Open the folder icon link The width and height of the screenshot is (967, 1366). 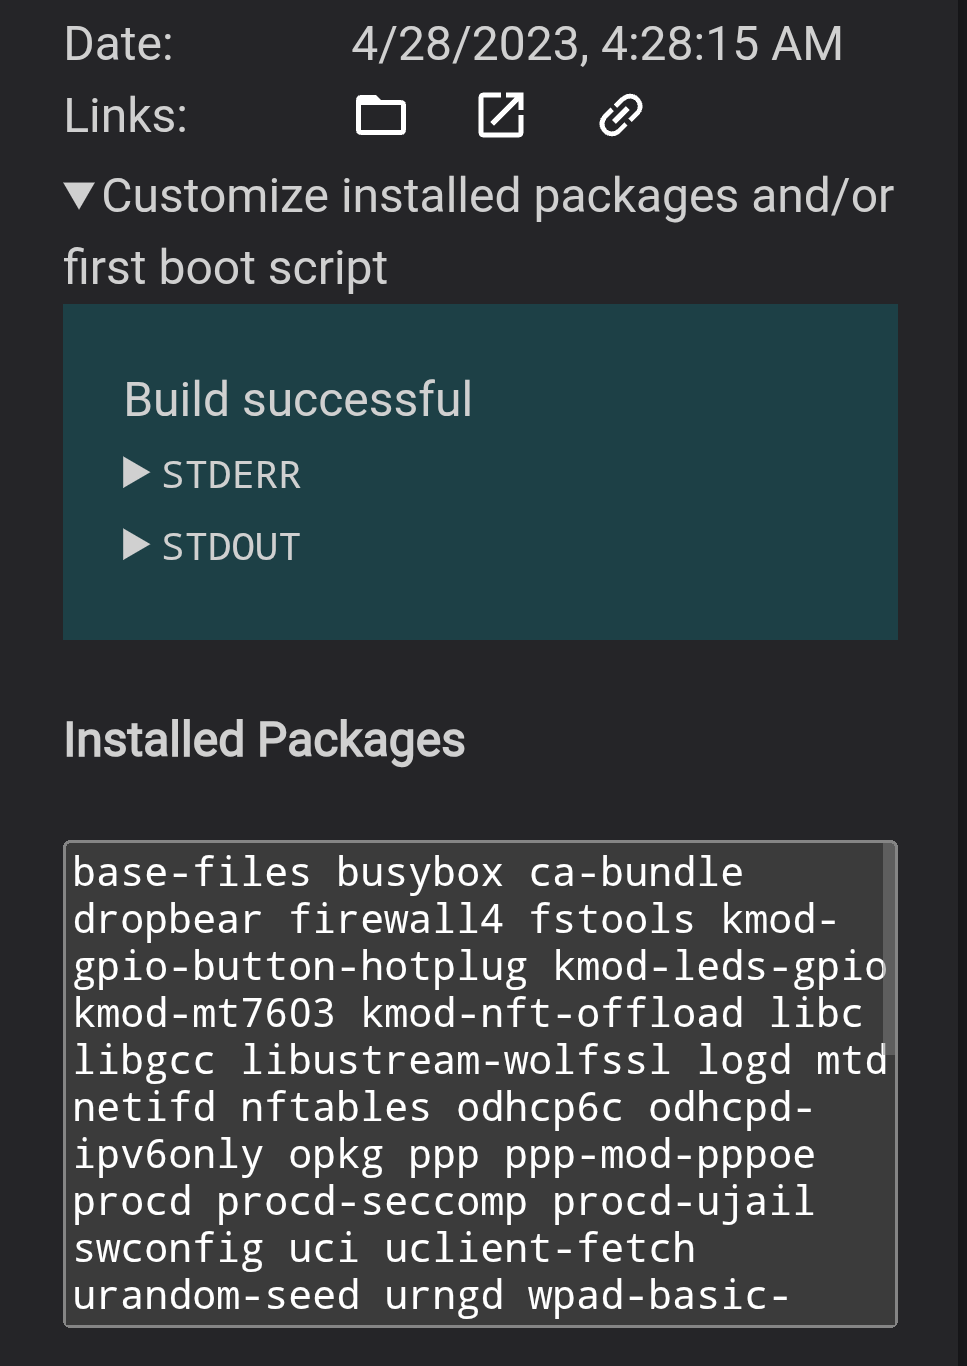(x=381, y=116)
